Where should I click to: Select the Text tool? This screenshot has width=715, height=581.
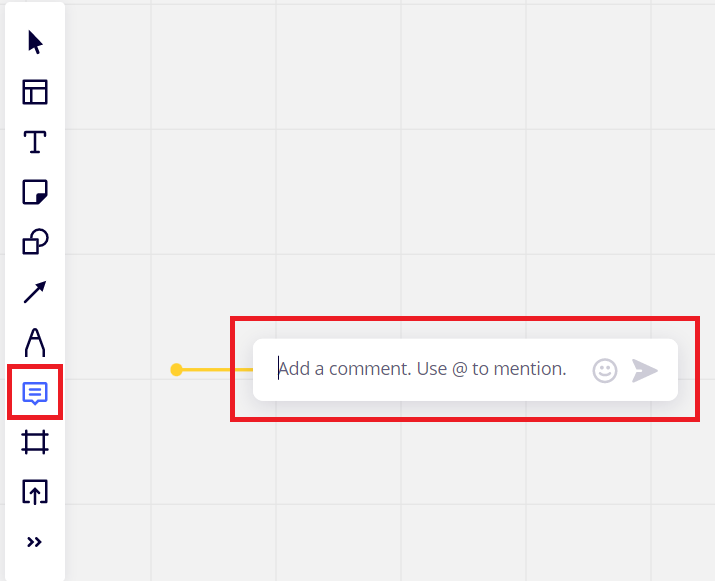coord(35,143)
